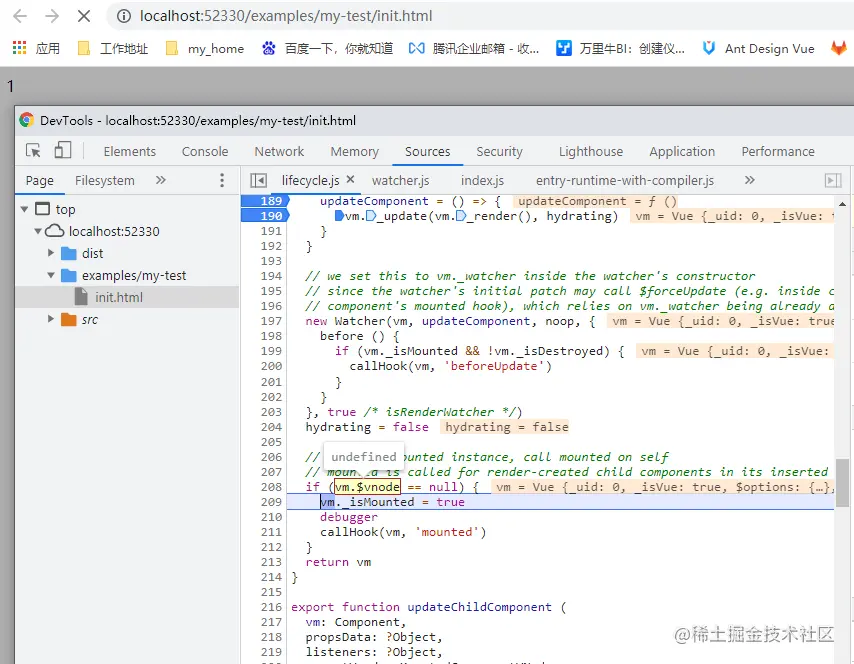Expand the src folder

point(51,319)
